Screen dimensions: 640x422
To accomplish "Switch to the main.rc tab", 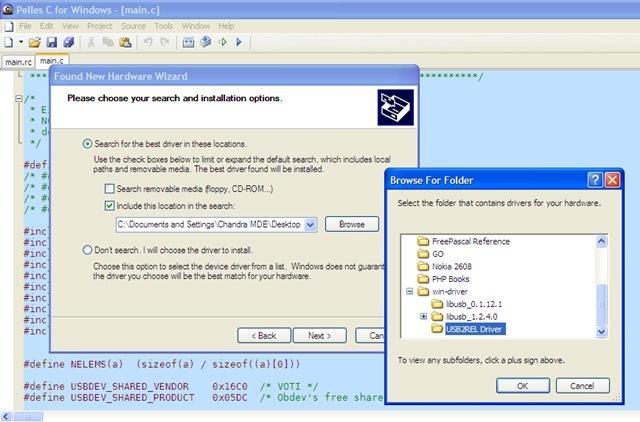I will tap(18, 62).
